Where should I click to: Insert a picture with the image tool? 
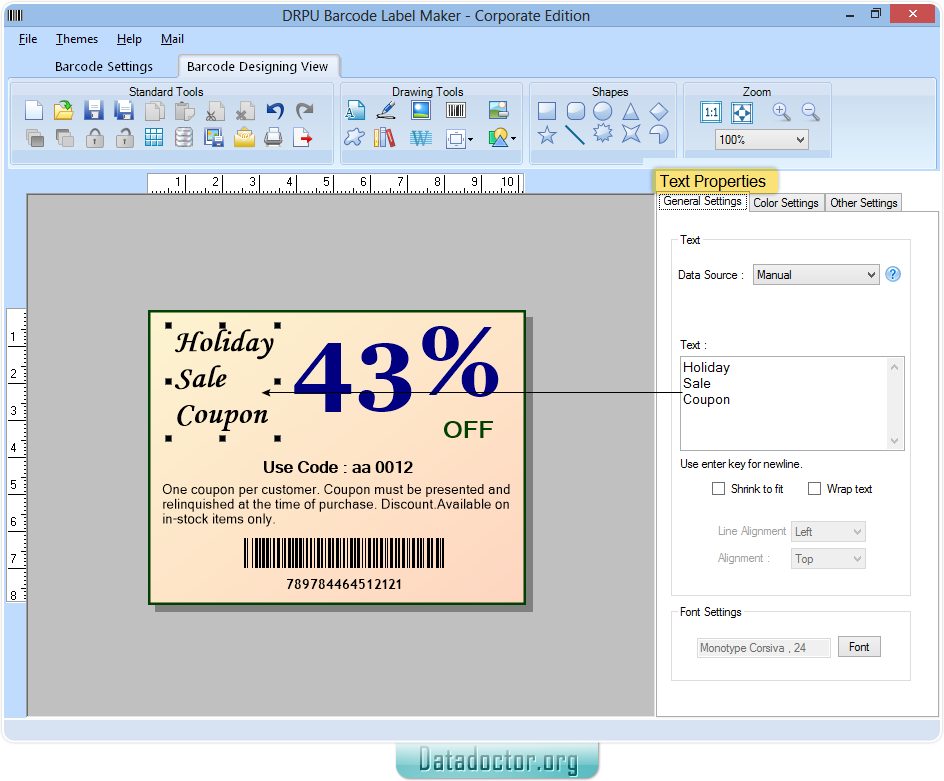coord(420,111)
